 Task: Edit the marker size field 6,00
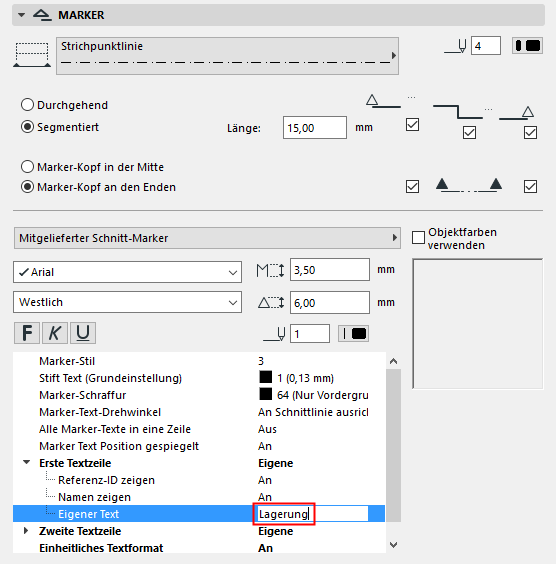coord(330,303)
